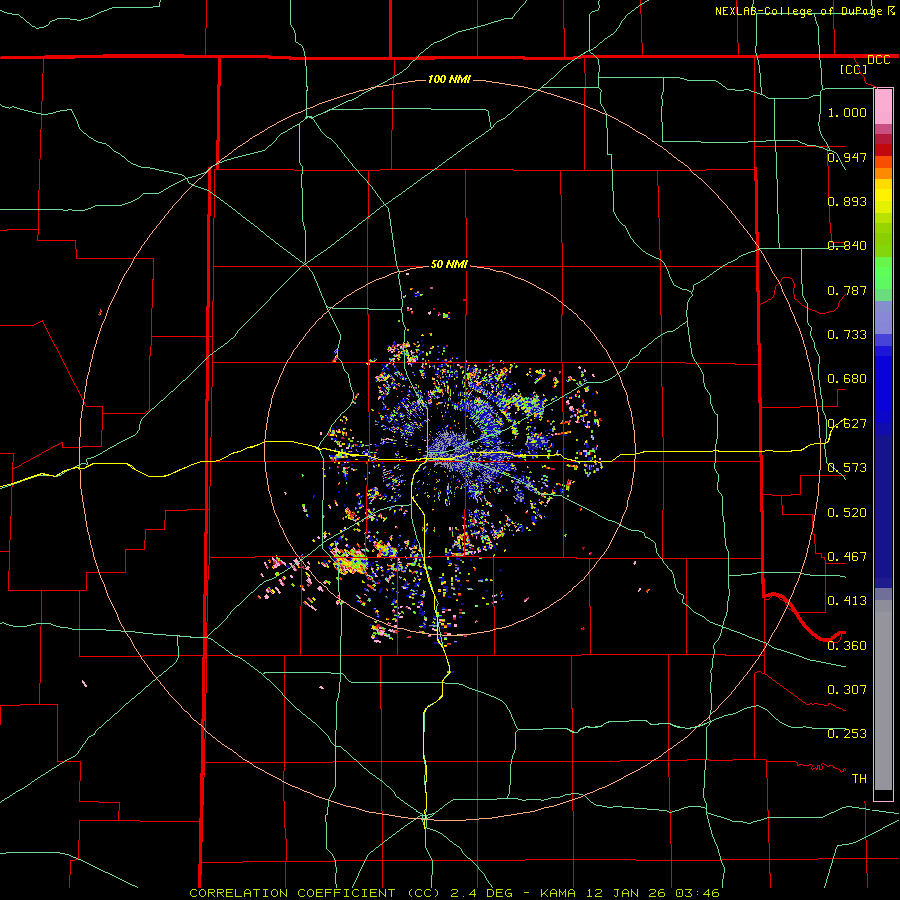Click the 0.360 legend value
This screenshot has height=900, width=900.
coord(847,645)
